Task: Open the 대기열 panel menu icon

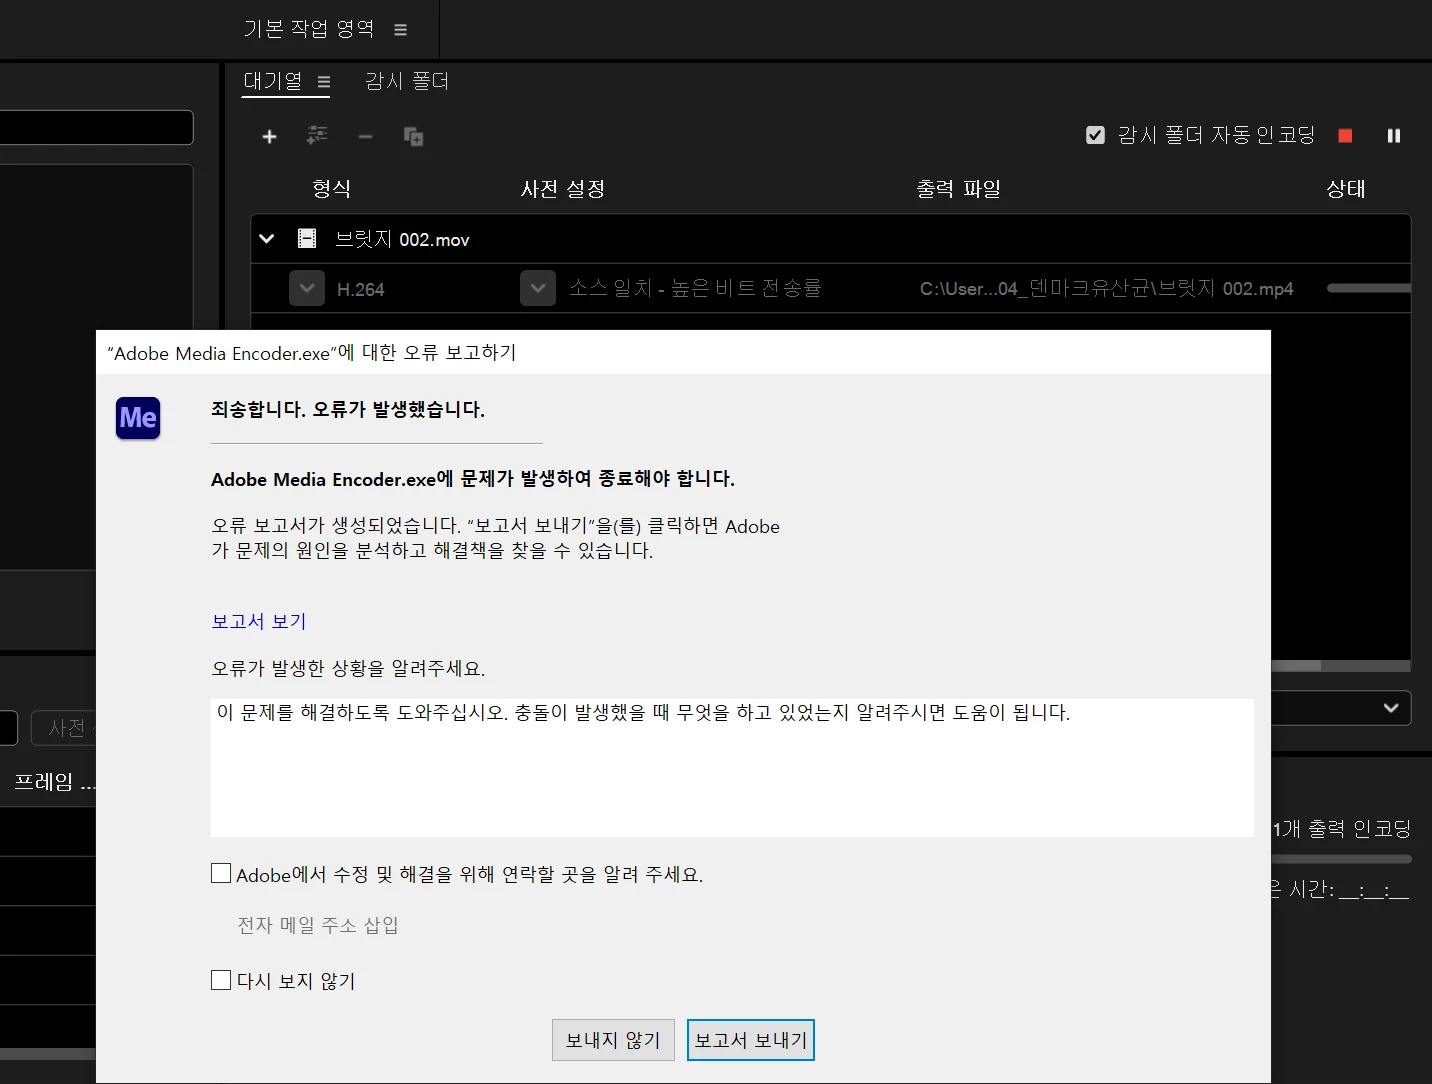Action: point(324,82)
